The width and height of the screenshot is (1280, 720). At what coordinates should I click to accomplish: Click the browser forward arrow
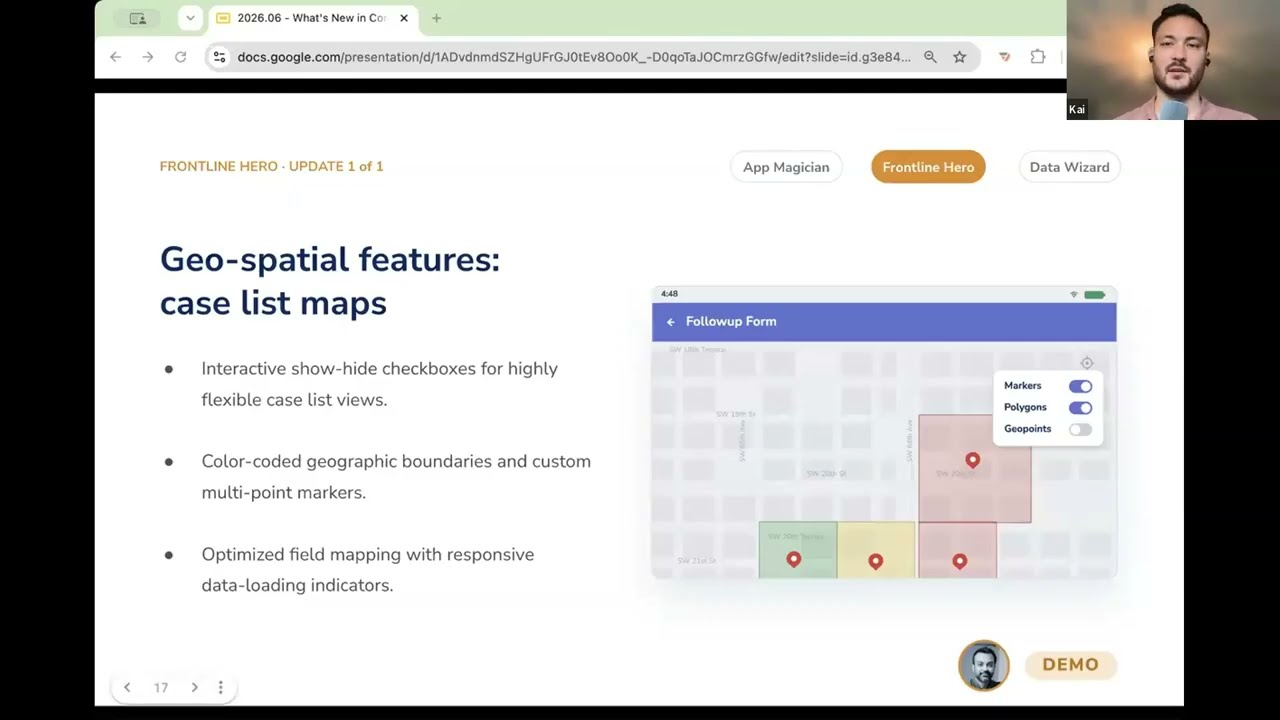tap(148, 57)
